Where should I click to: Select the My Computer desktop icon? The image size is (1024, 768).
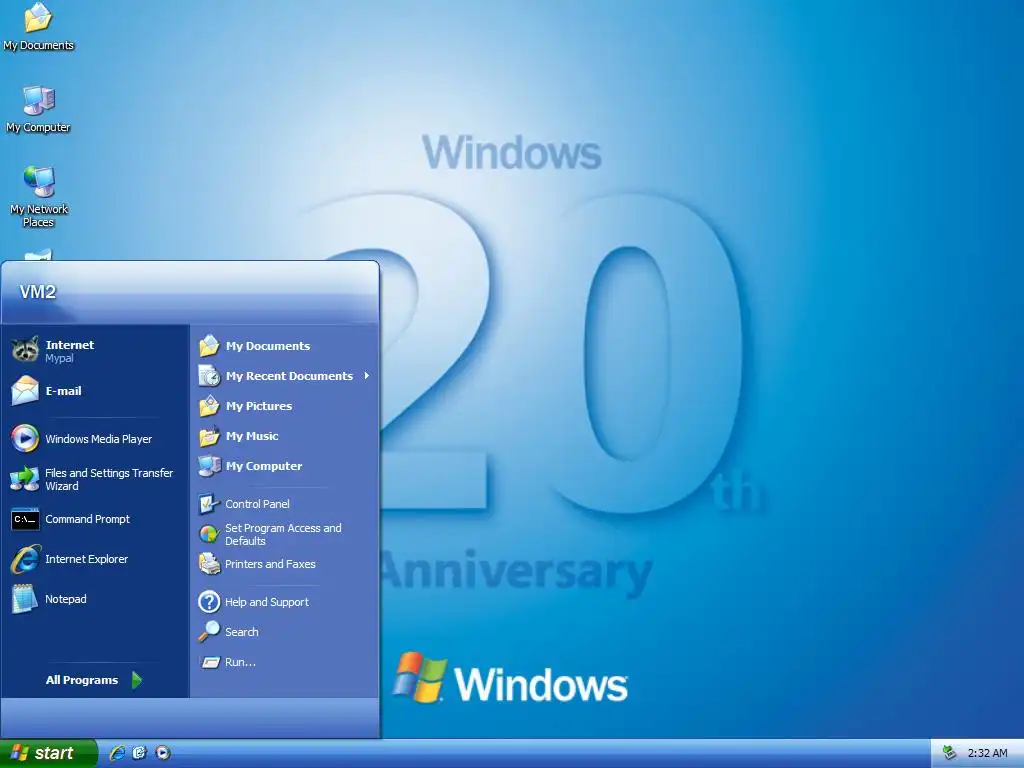click(x=39, y=100)
